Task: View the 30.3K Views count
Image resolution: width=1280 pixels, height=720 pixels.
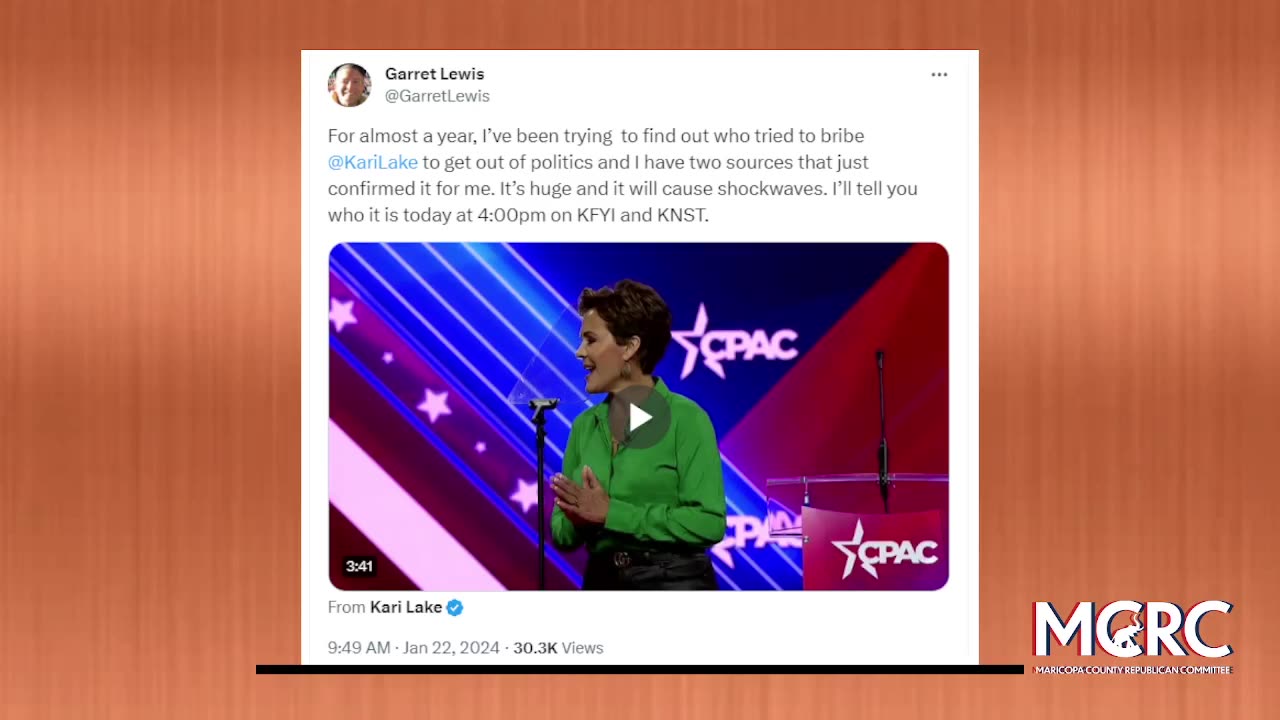Action: (x=558, y=648)
